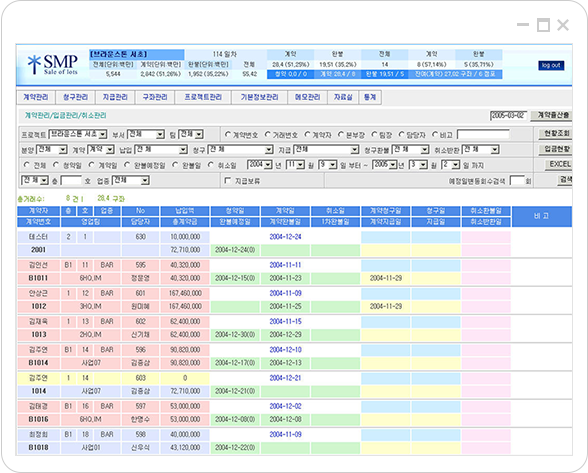Check the 지급보류 checkbox
The height and width of the screenshot is (473, 588).
(x=228, y=181)
